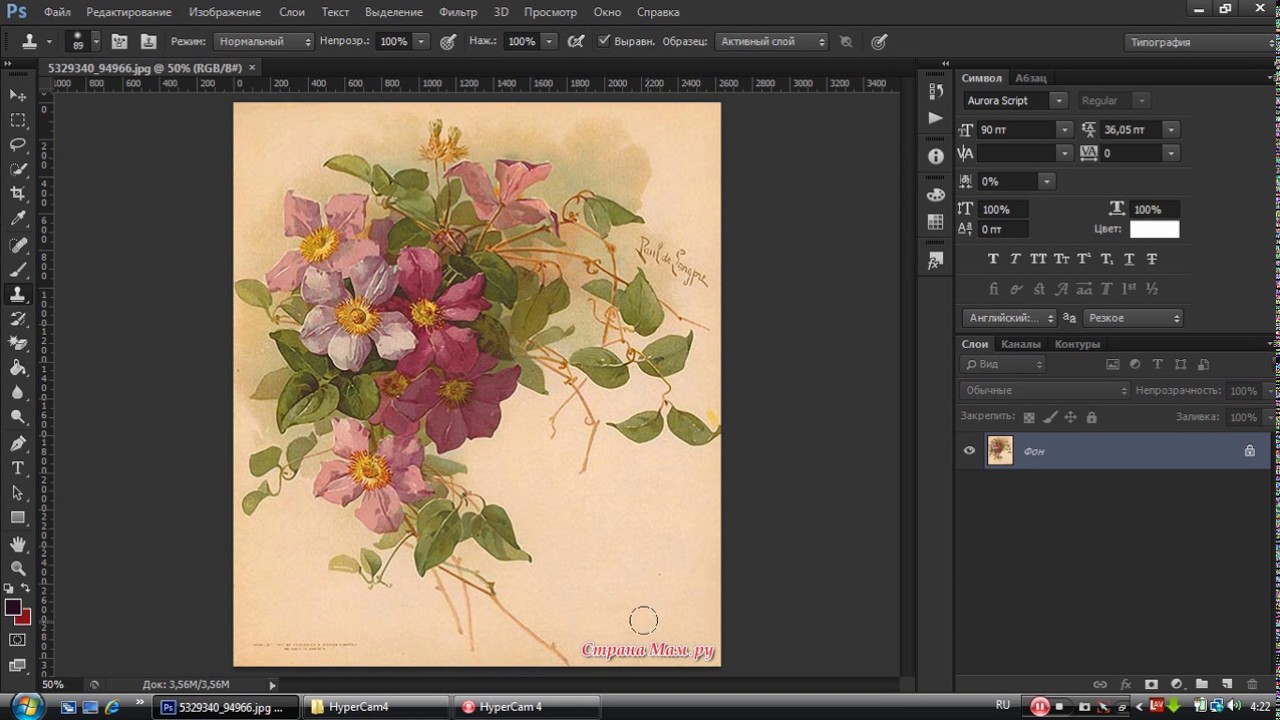Open the Английский language dropdown
Screen dimensions: 1280x720
[x=1010, y=318]
